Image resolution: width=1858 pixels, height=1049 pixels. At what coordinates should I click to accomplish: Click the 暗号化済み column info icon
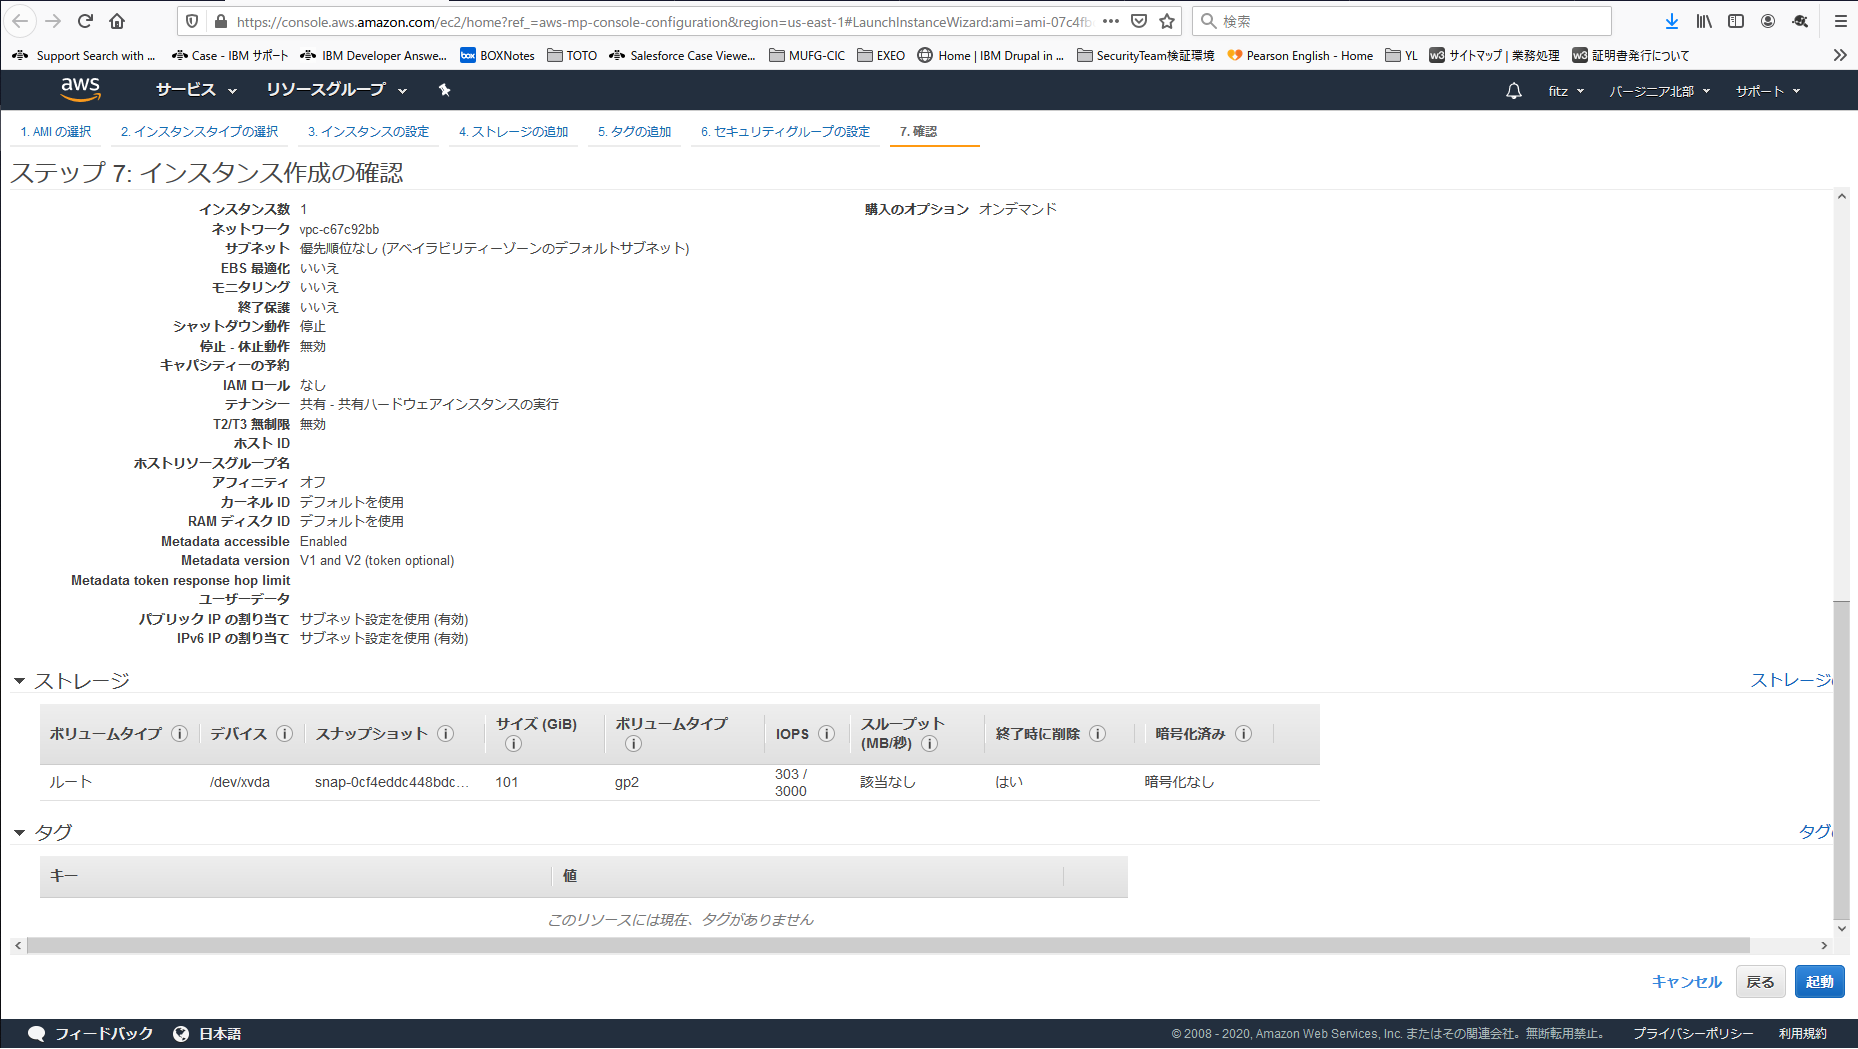pyautogui.click(x=1245, y=733)
